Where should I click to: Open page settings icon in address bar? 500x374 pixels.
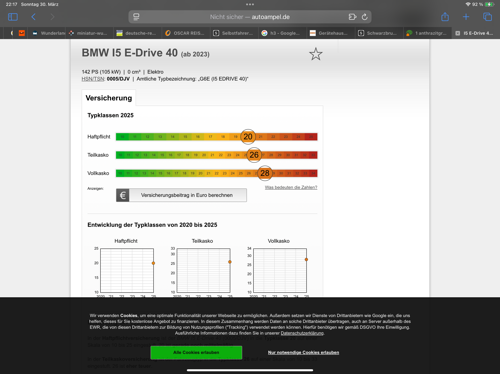136,17
